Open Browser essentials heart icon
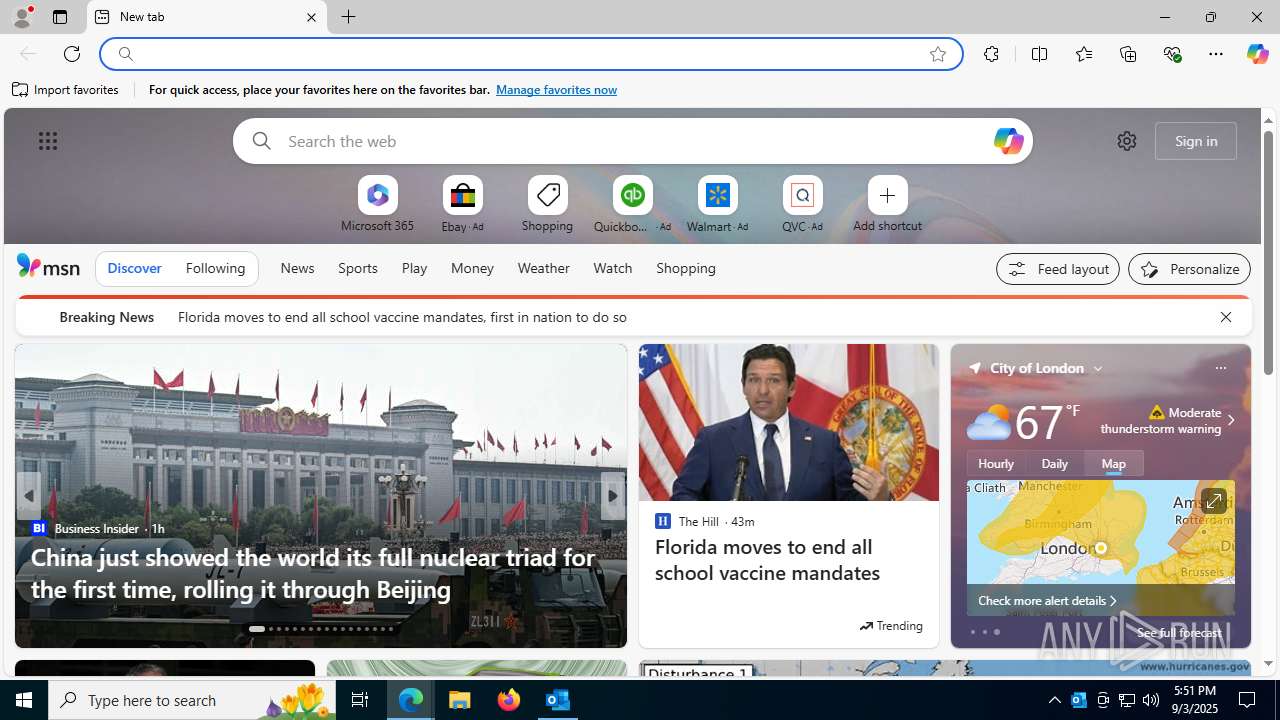This screenshot has width=1280, height=720. 1172,54
